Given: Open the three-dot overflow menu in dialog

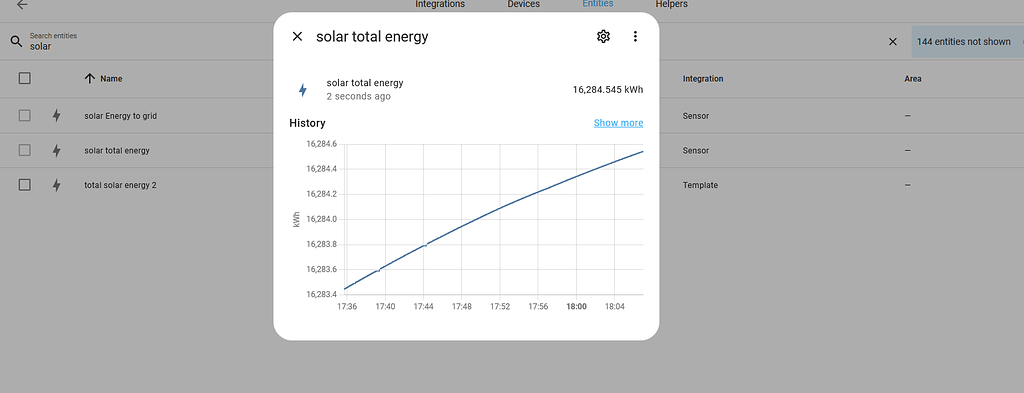Looking at the screenshot, I should pyautogui.click(x=635, y=37).
